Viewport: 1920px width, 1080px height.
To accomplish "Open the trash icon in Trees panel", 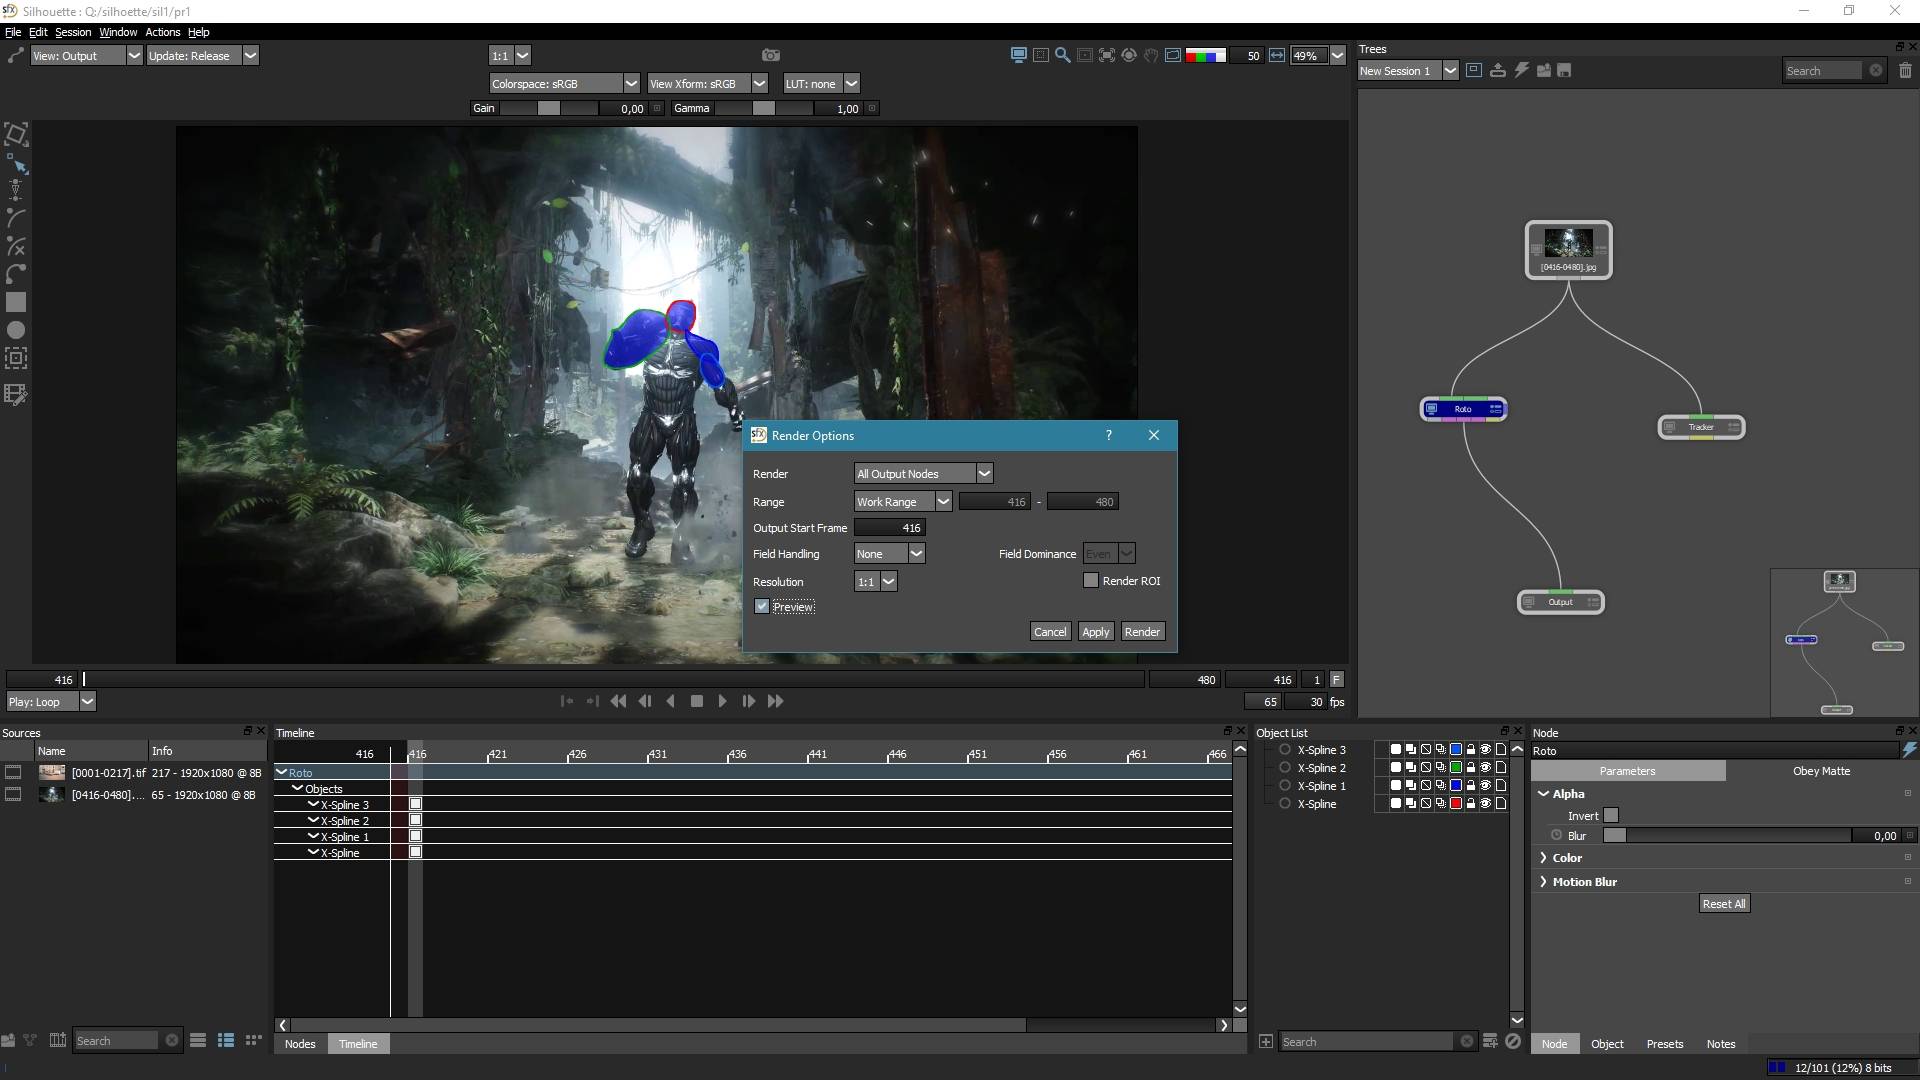I will (x=1905, y=70).
